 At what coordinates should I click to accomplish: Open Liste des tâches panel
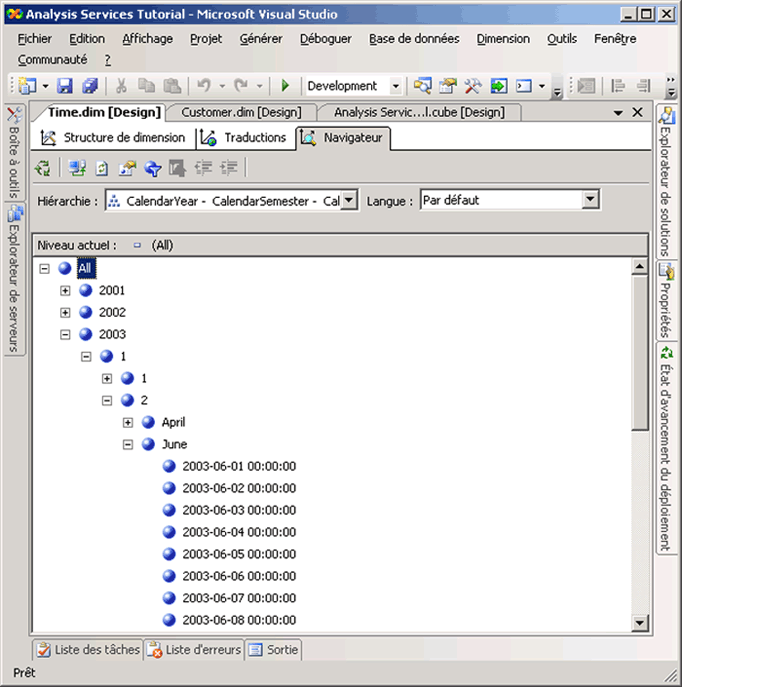[x=89, y=650]
